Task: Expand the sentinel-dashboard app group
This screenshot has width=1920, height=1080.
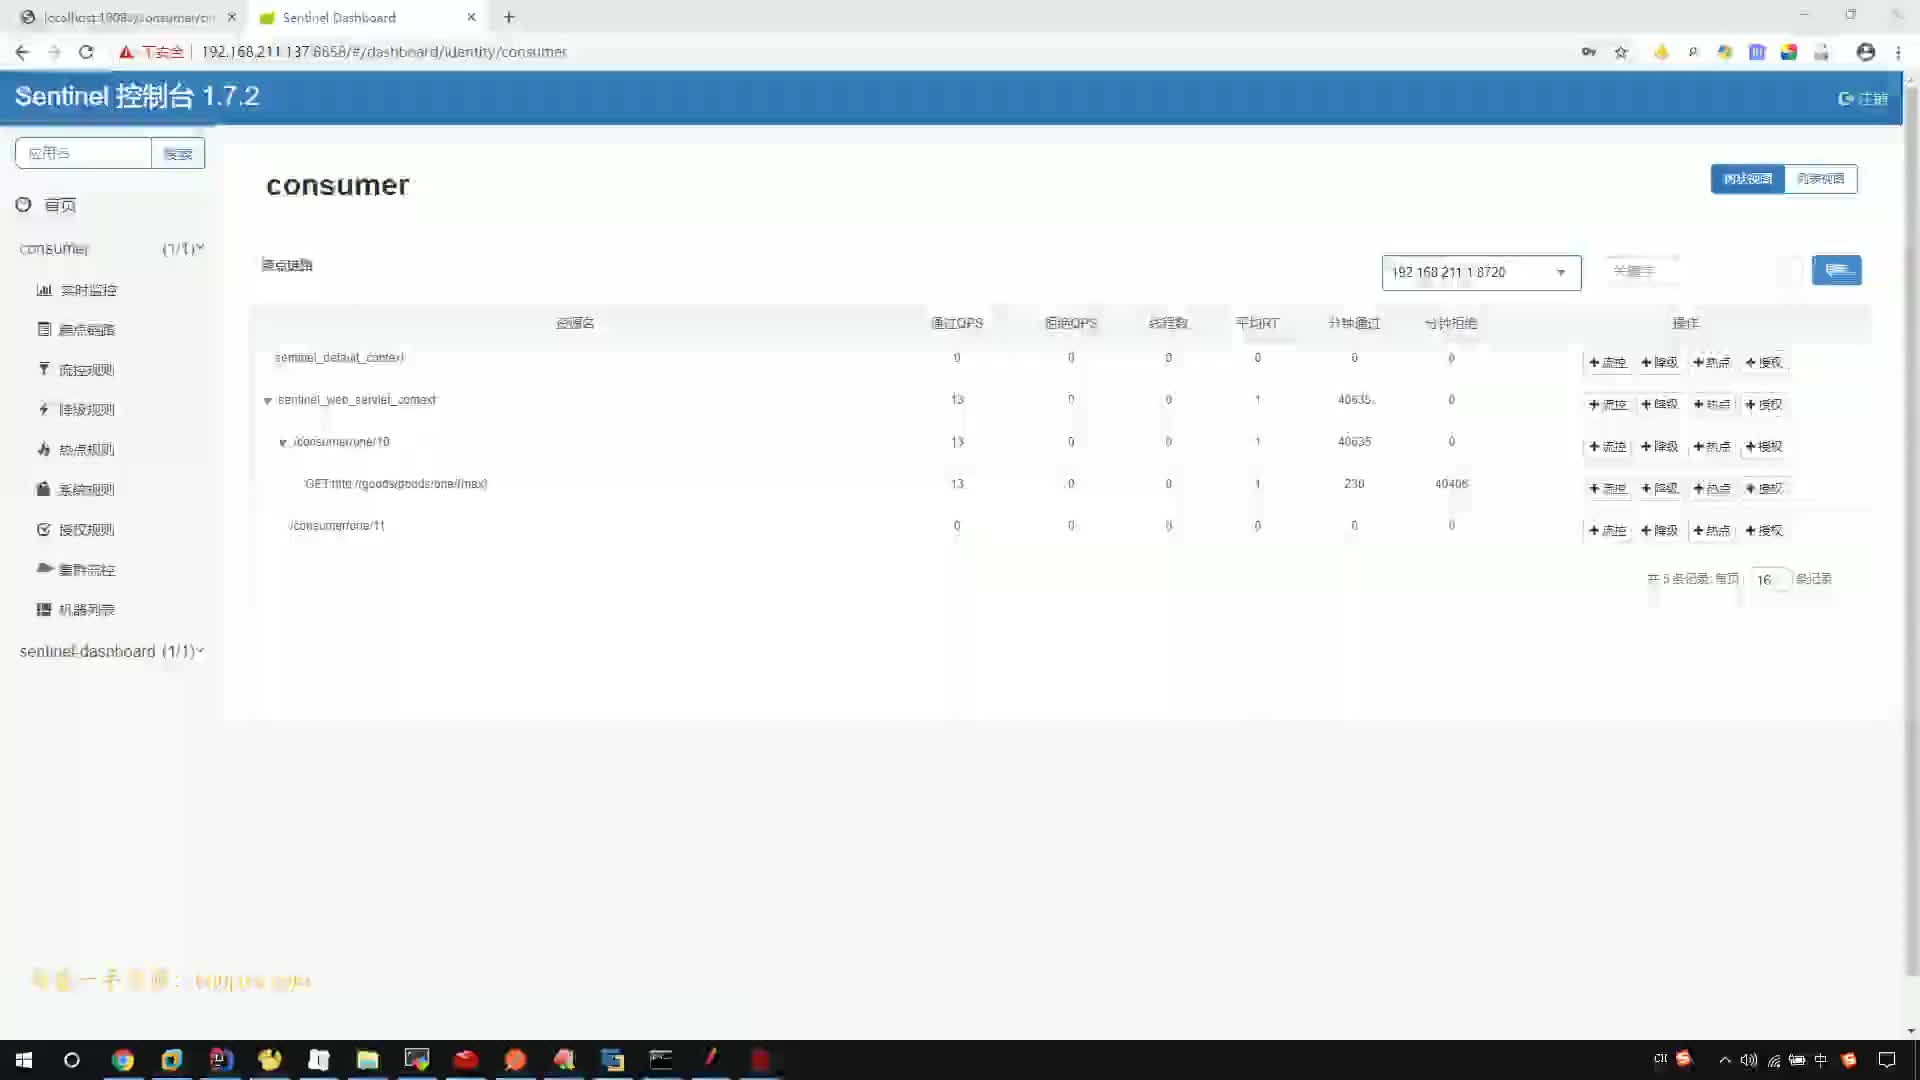Action: (112, 651)
